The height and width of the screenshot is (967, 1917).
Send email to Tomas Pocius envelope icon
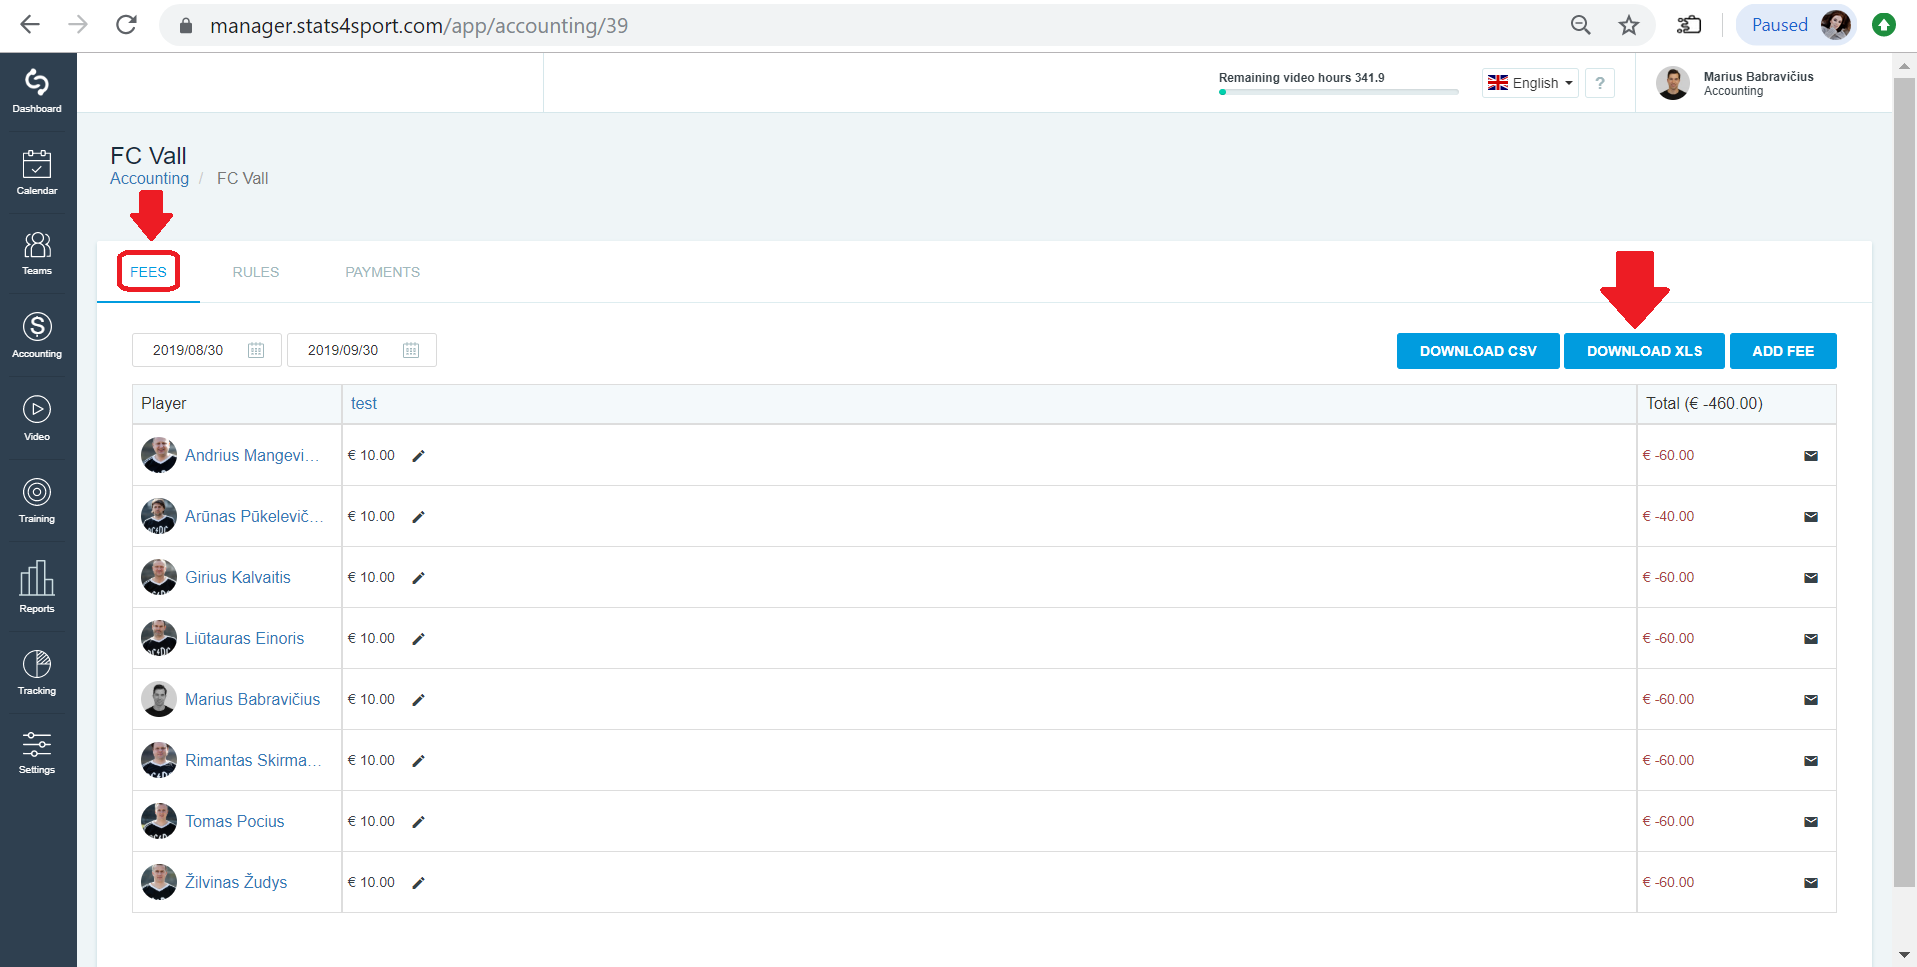tap(1810, 822)
